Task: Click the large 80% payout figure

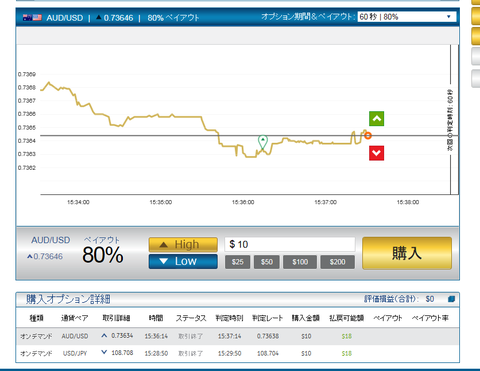Action: 103,255
